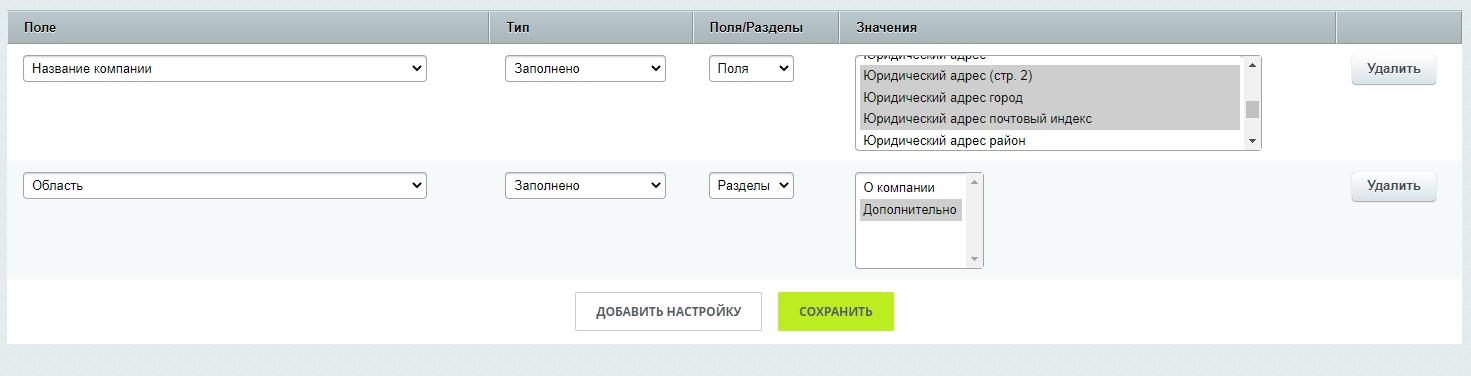Expand first row 'Заполнено' type dropdown
Screen dimensions: 1471x376
[585, 69]
